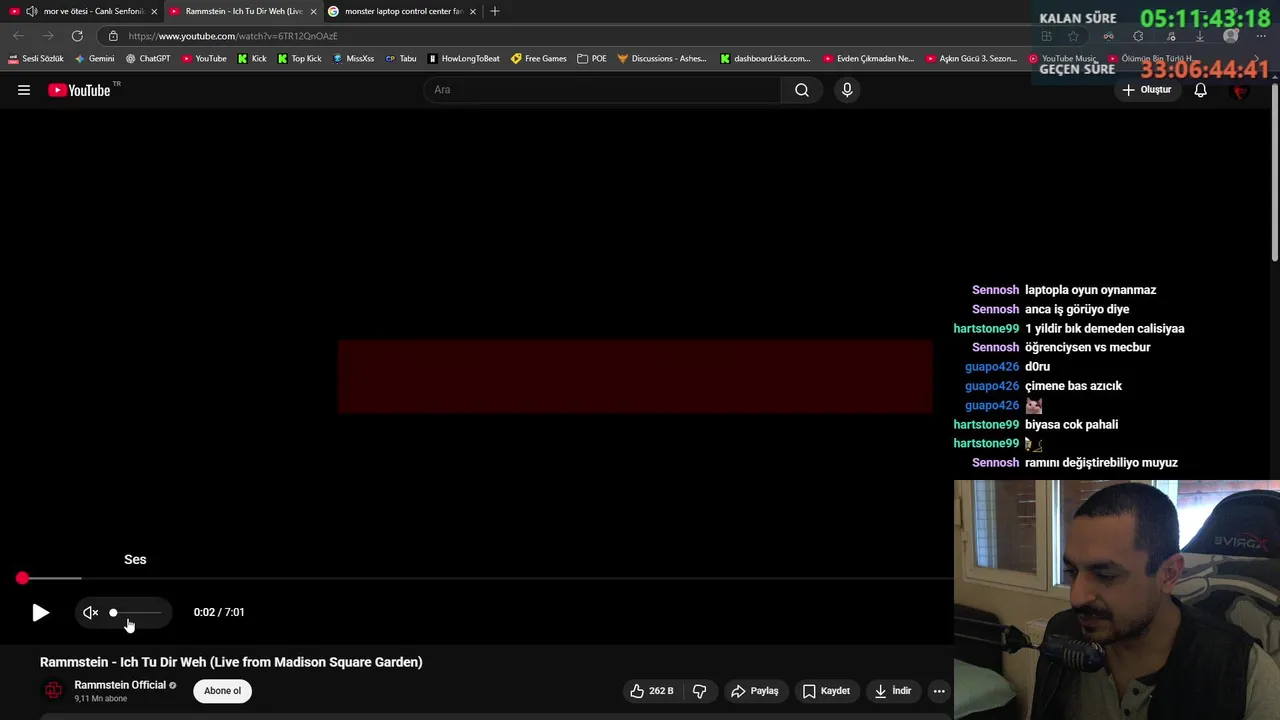
Task: Open the browser profile avatar
Action: [1231, 36]
